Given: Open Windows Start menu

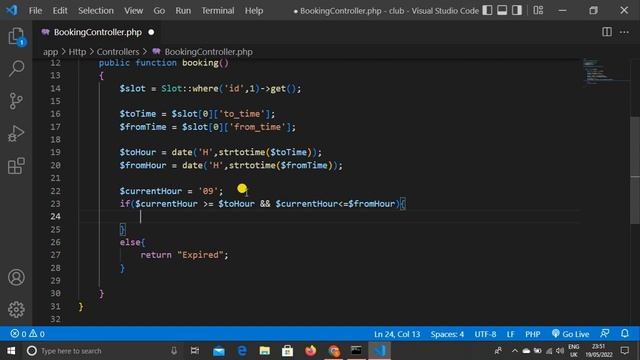Looking at the screenshot, I should pyautogui.click(x=11, y=351).
